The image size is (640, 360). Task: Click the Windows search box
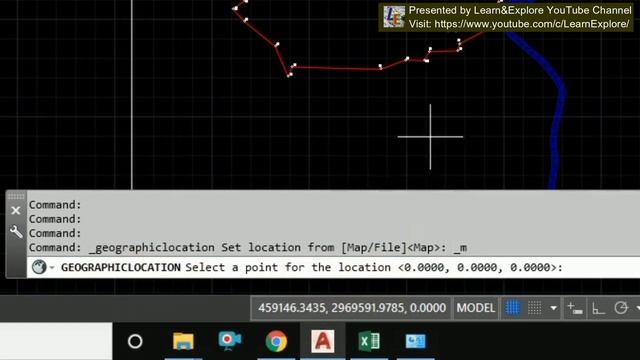56,341
